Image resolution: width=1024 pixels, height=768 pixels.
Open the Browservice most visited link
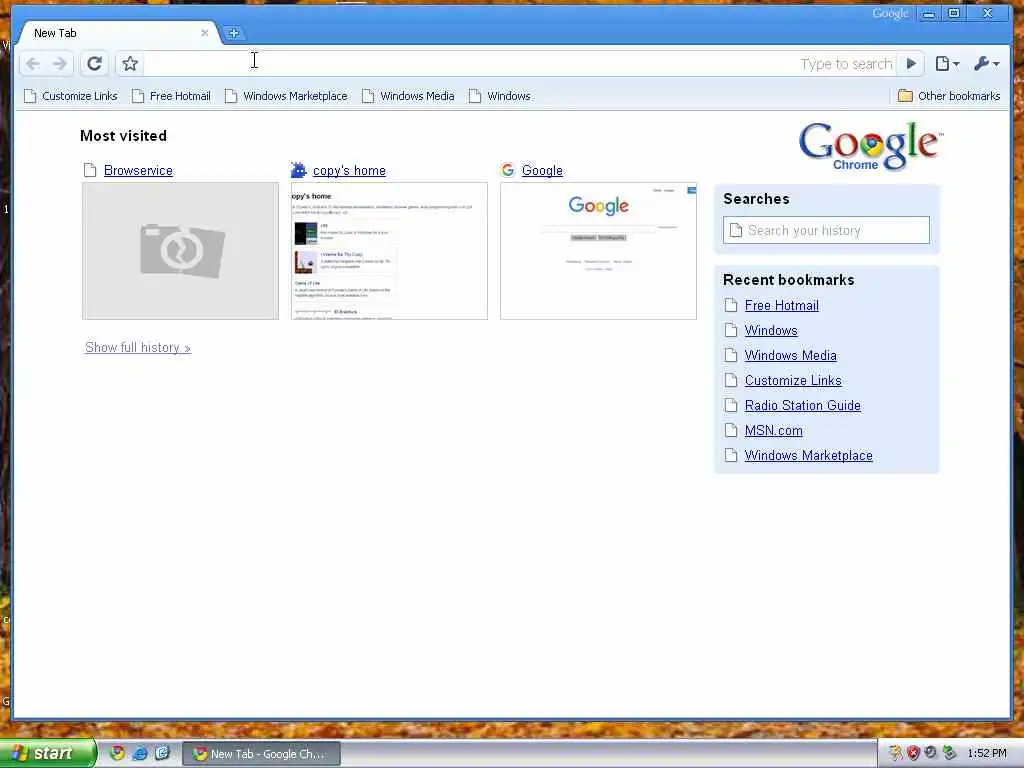coord(138,170)
